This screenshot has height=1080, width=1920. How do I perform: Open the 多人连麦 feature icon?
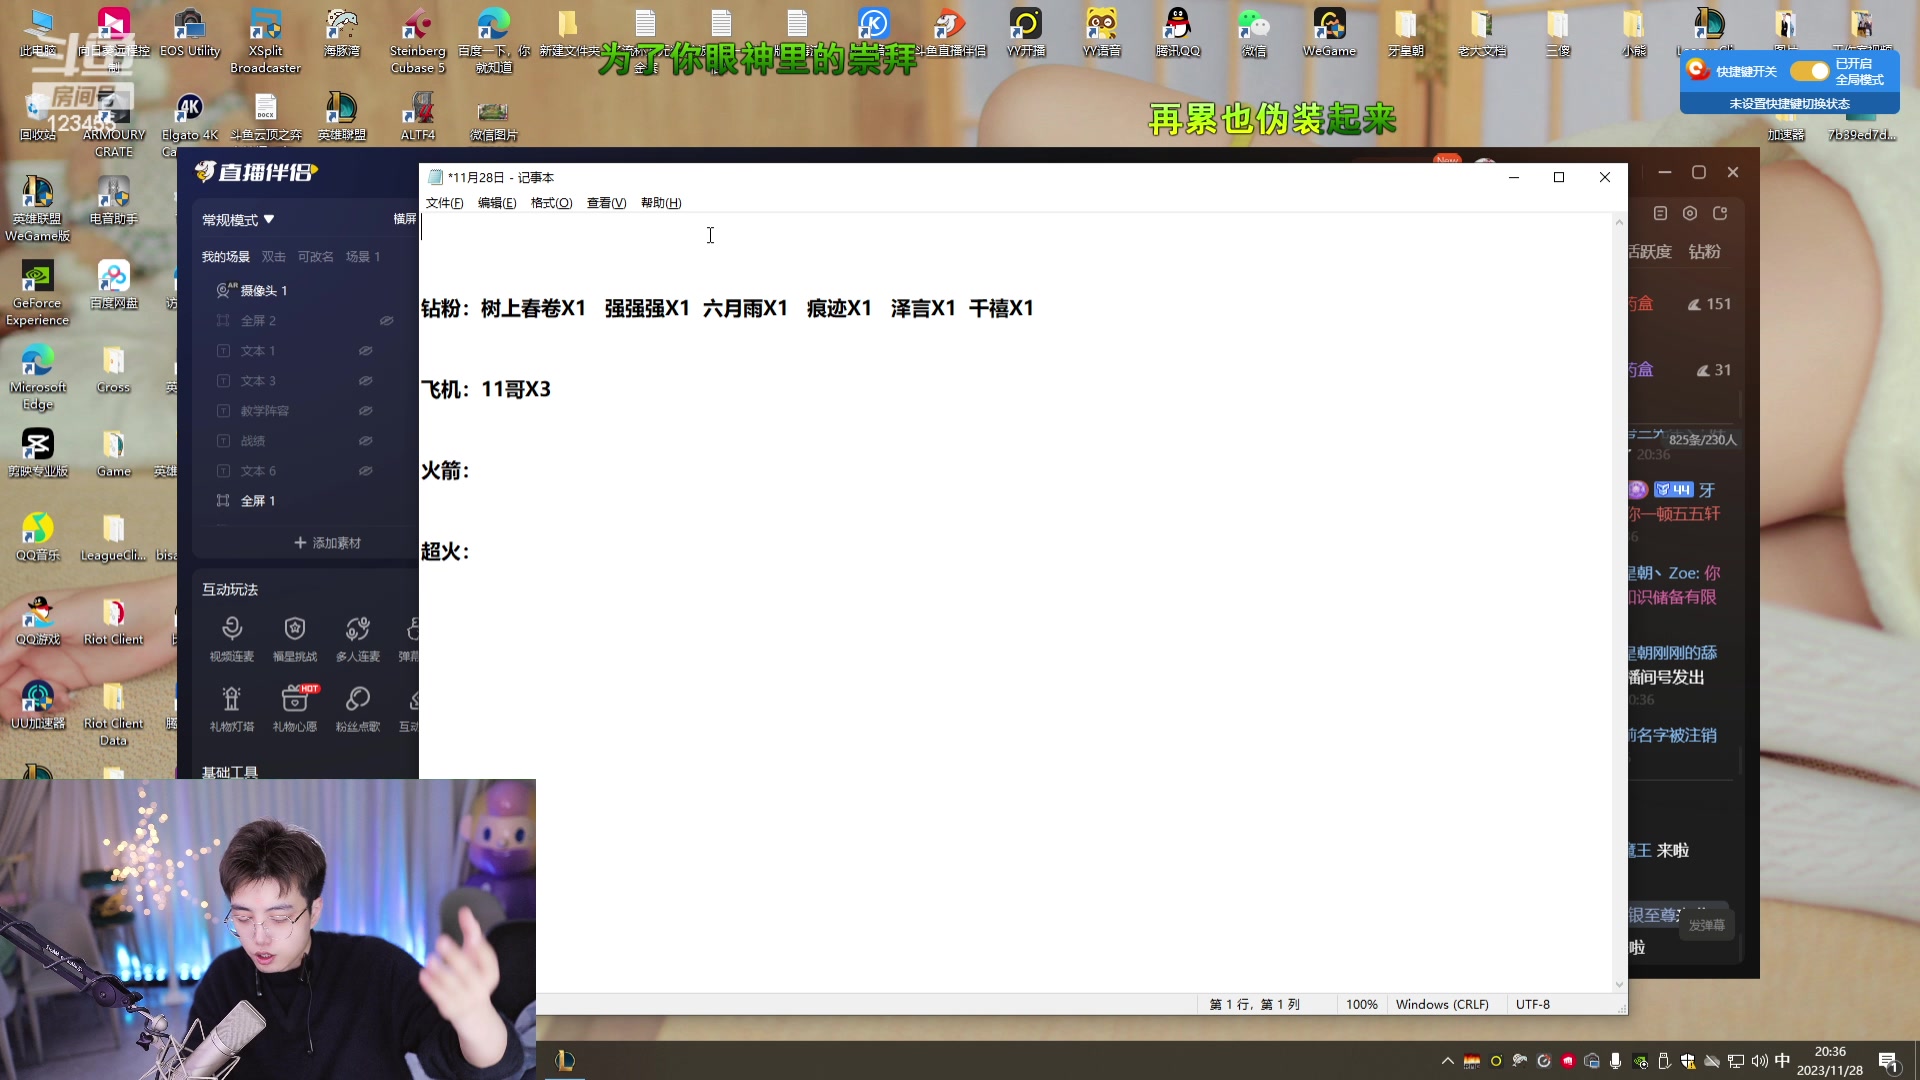point(357,629)
